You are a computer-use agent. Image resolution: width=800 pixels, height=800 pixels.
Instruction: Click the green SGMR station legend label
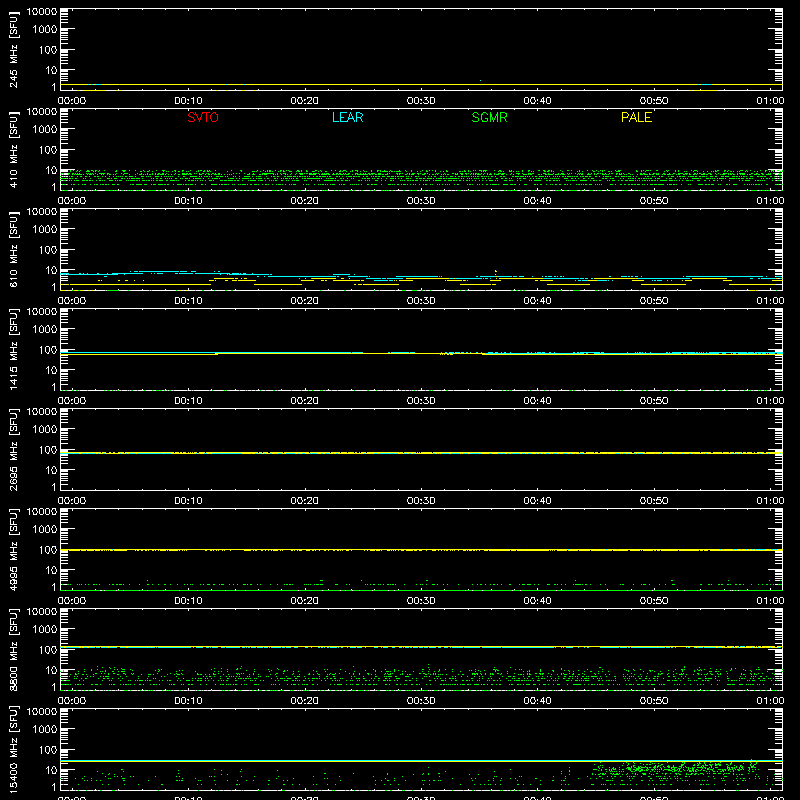[489, 117]
